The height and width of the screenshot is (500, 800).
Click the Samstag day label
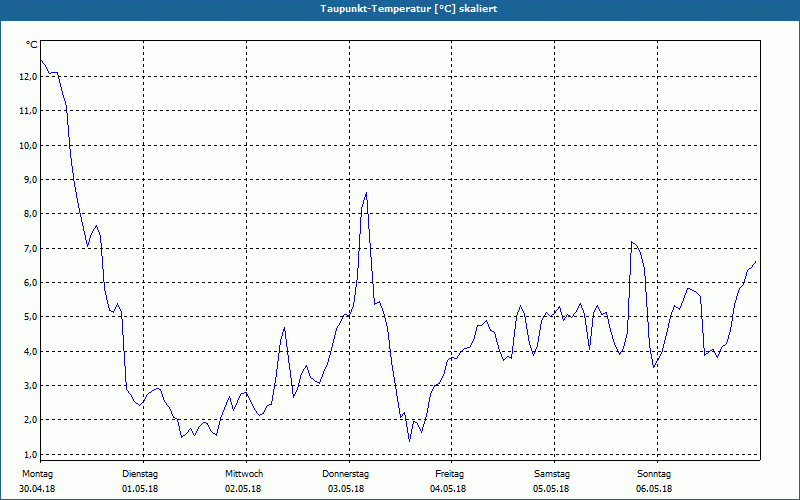[x=552, y=474]
